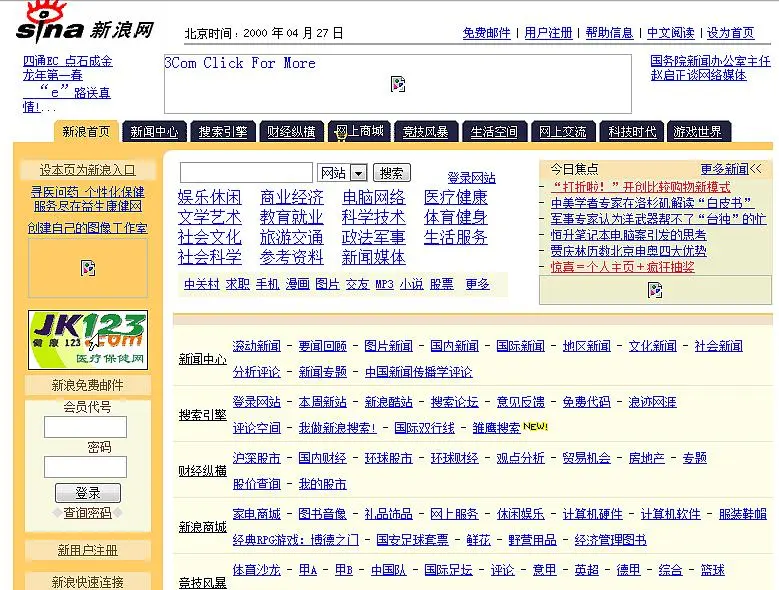Open the 教育就业 category

click(292, 218)
